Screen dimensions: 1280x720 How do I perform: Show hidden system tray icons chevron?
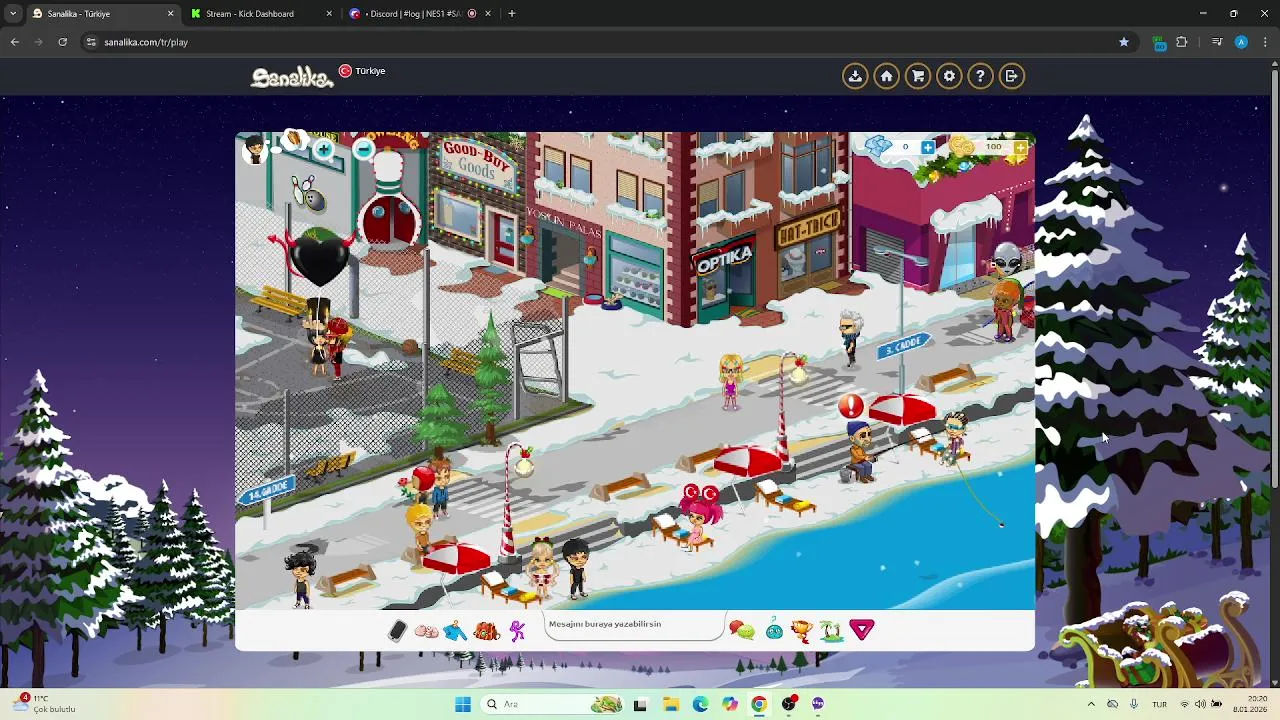1091,704
